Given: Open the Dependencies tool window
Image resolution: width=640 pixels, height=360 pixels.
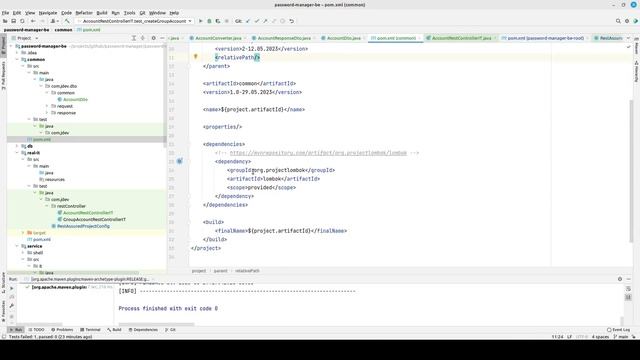Looking at the screenshot, I should coord(143,329).
